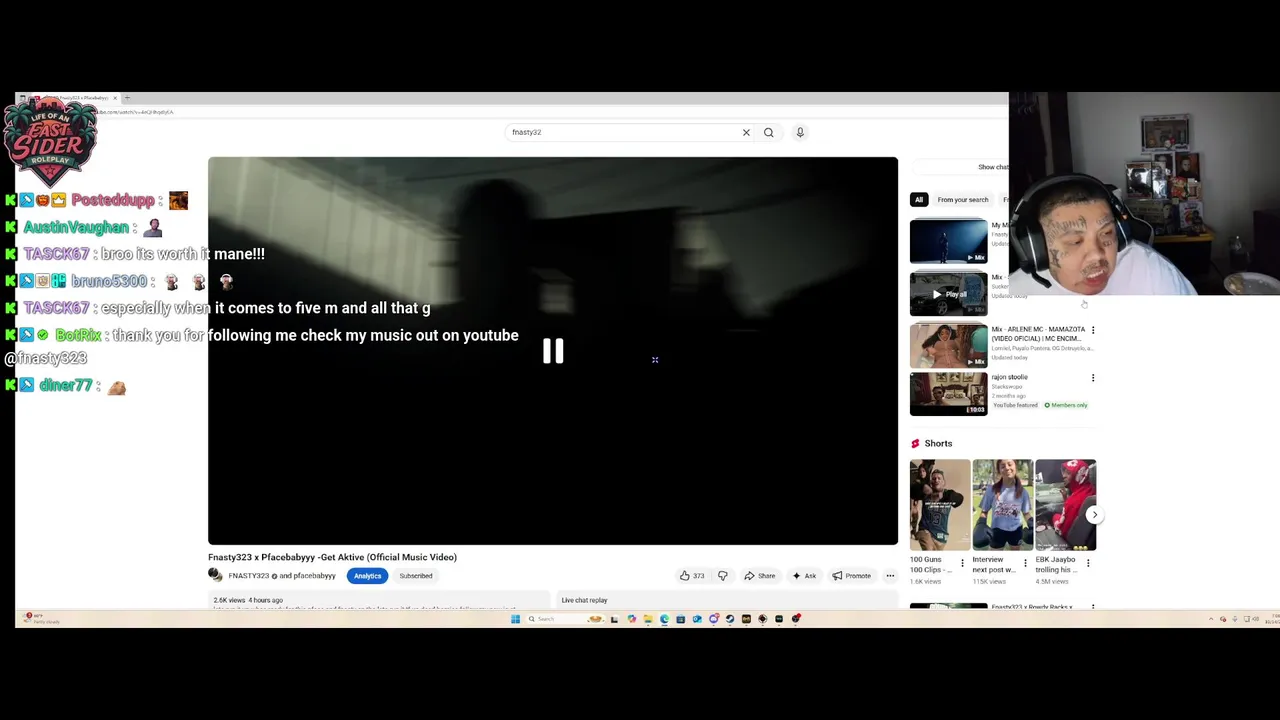Viewport: 1280px width, 720px height.
Task: Expand the 2.6K views description box
Action: [378, 600]
